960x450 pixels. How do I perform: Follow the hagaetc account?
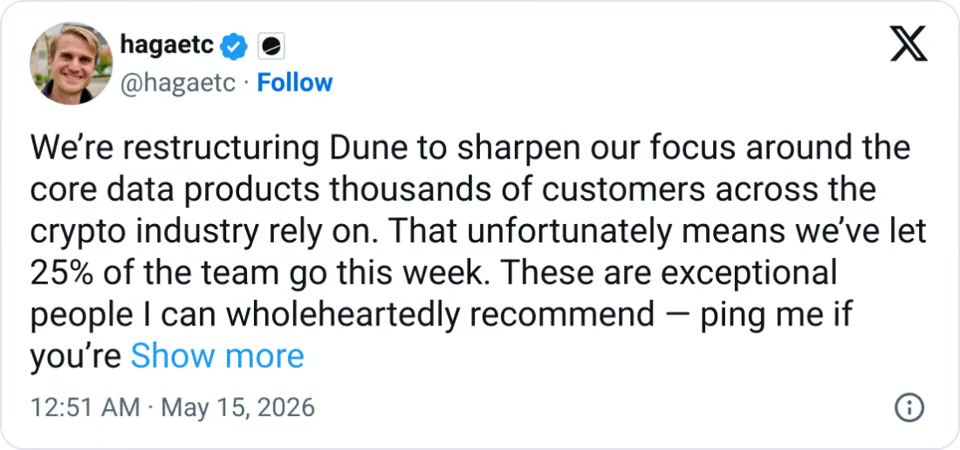294,83
